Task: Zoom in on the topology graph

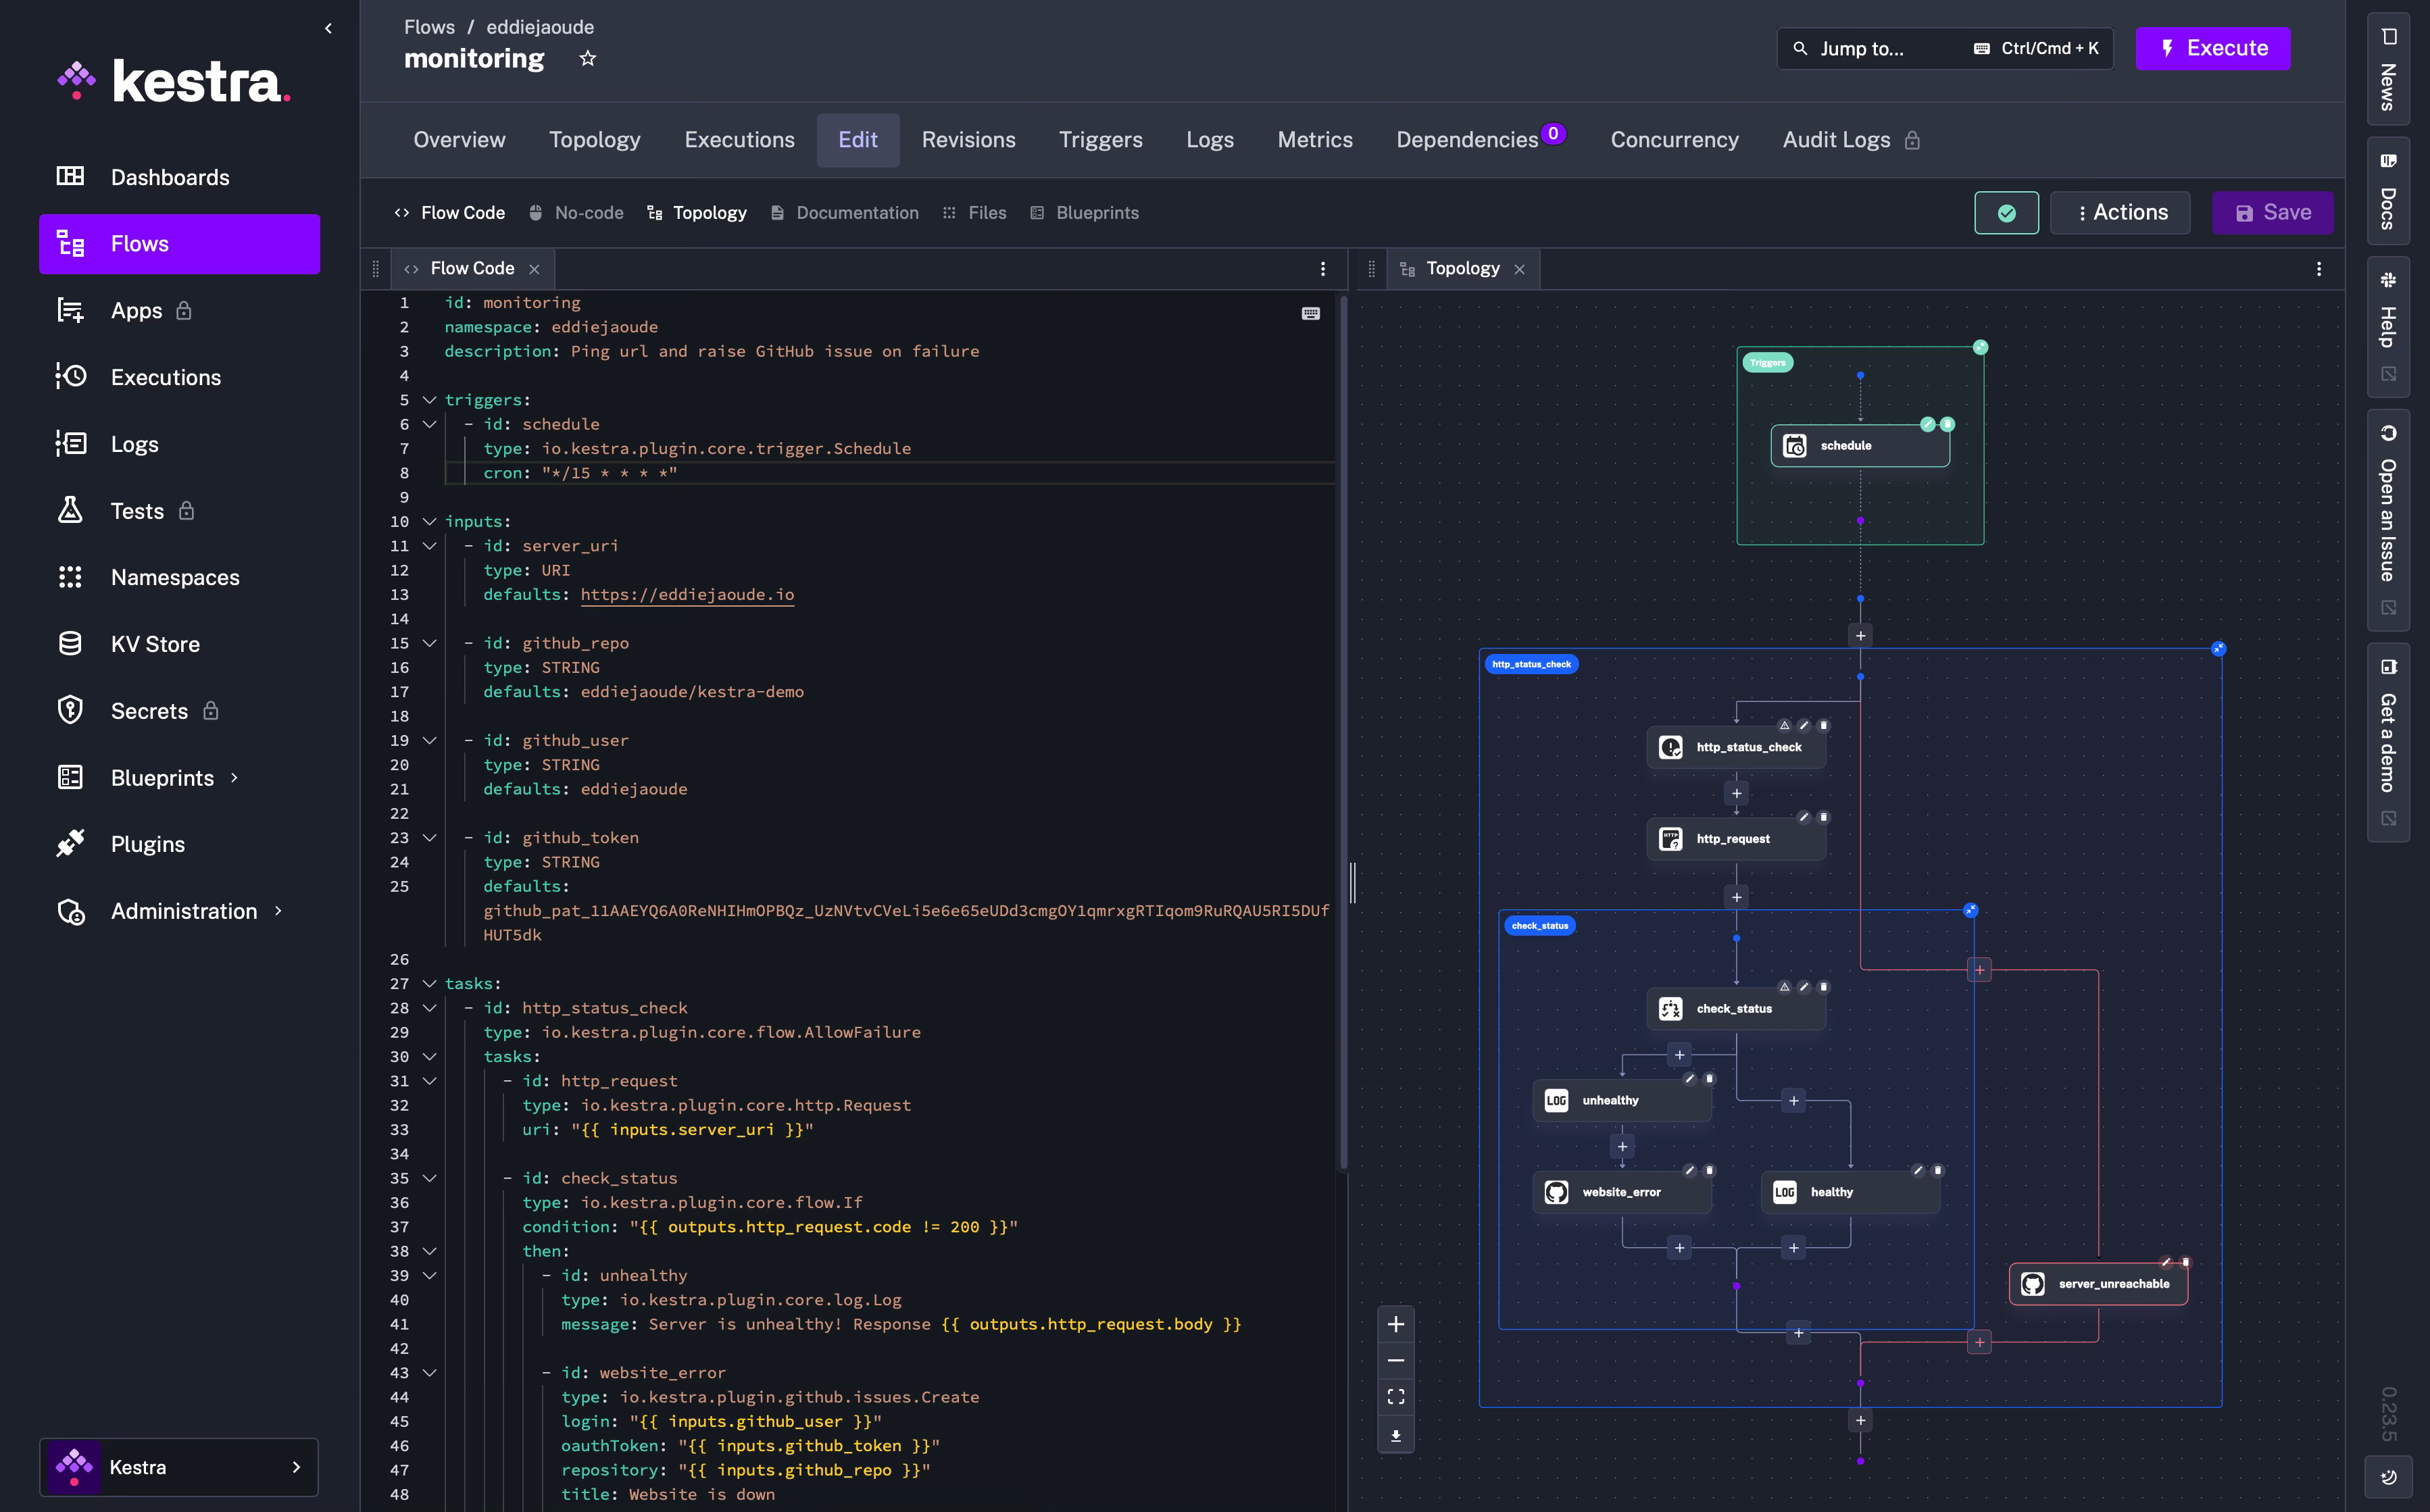Action: [1395, 1324]
